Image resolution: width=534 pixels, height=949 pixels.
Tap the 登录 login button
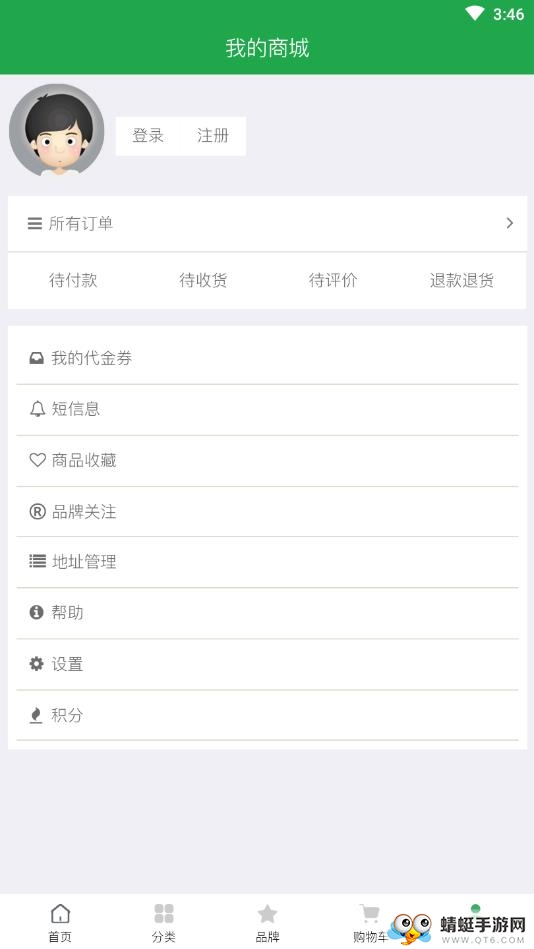pyautogui.click(x=148, y=136)
